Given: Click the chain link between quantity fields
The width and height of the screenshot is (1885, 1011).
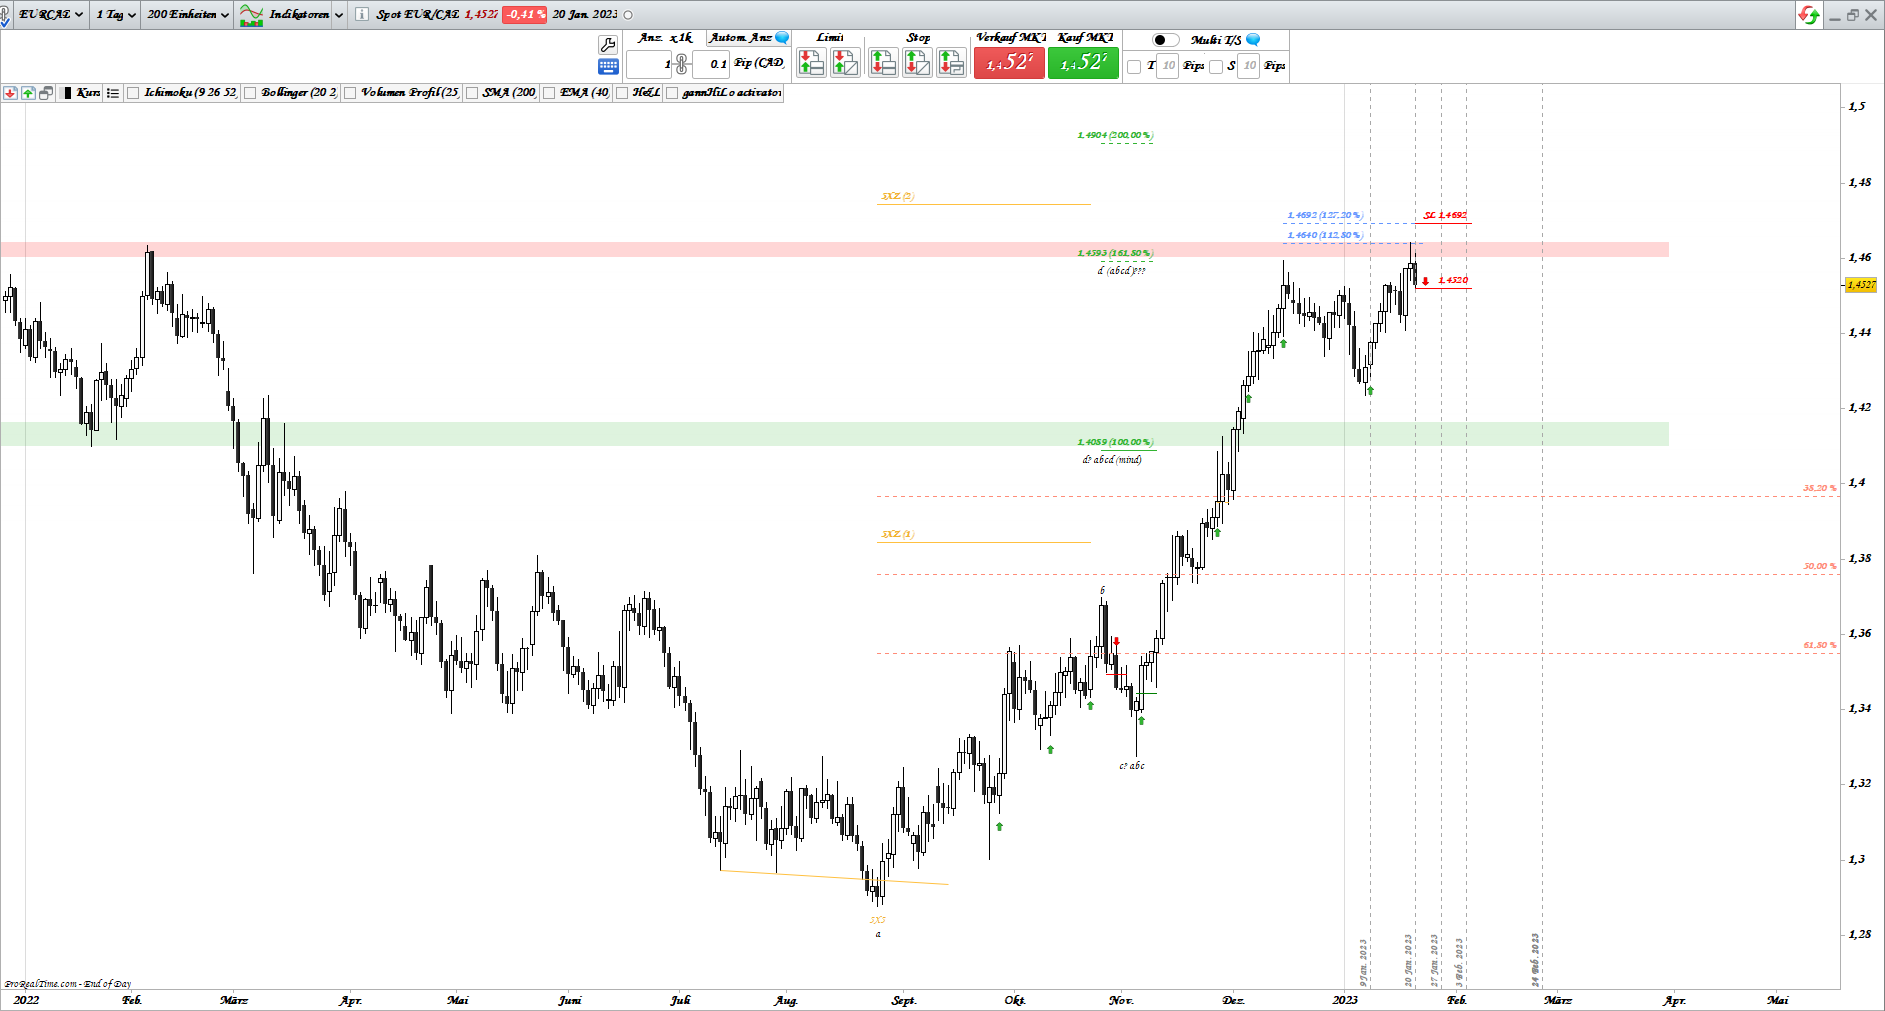Looking at the screenshot, I should pyautogui.click(x=682, y=64).
